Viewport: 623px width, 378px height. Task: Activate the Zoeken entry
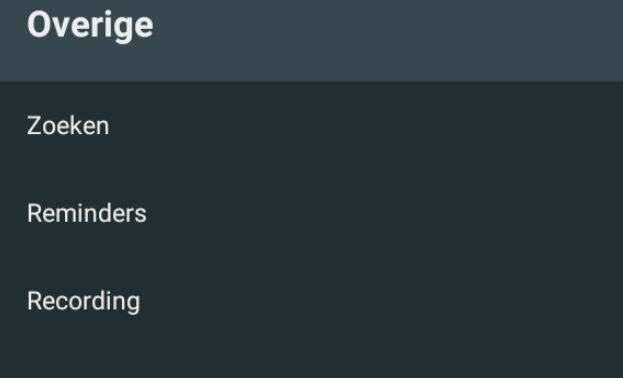(312, 126)
